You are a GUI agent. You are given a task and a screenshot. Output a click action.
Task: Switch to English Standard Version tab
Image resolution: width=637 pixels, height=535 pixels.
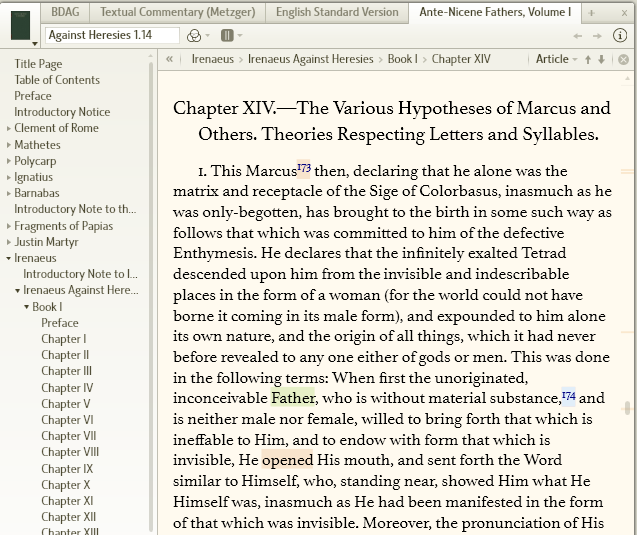pyautogui.click(x=337, y=12)
